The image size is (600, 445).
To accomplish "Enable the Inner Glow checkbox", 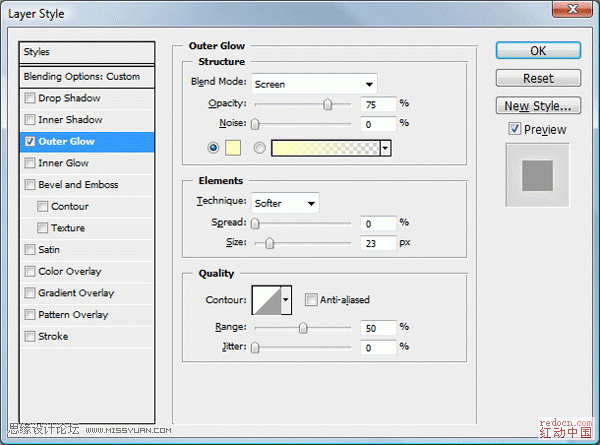I will 29,163.
